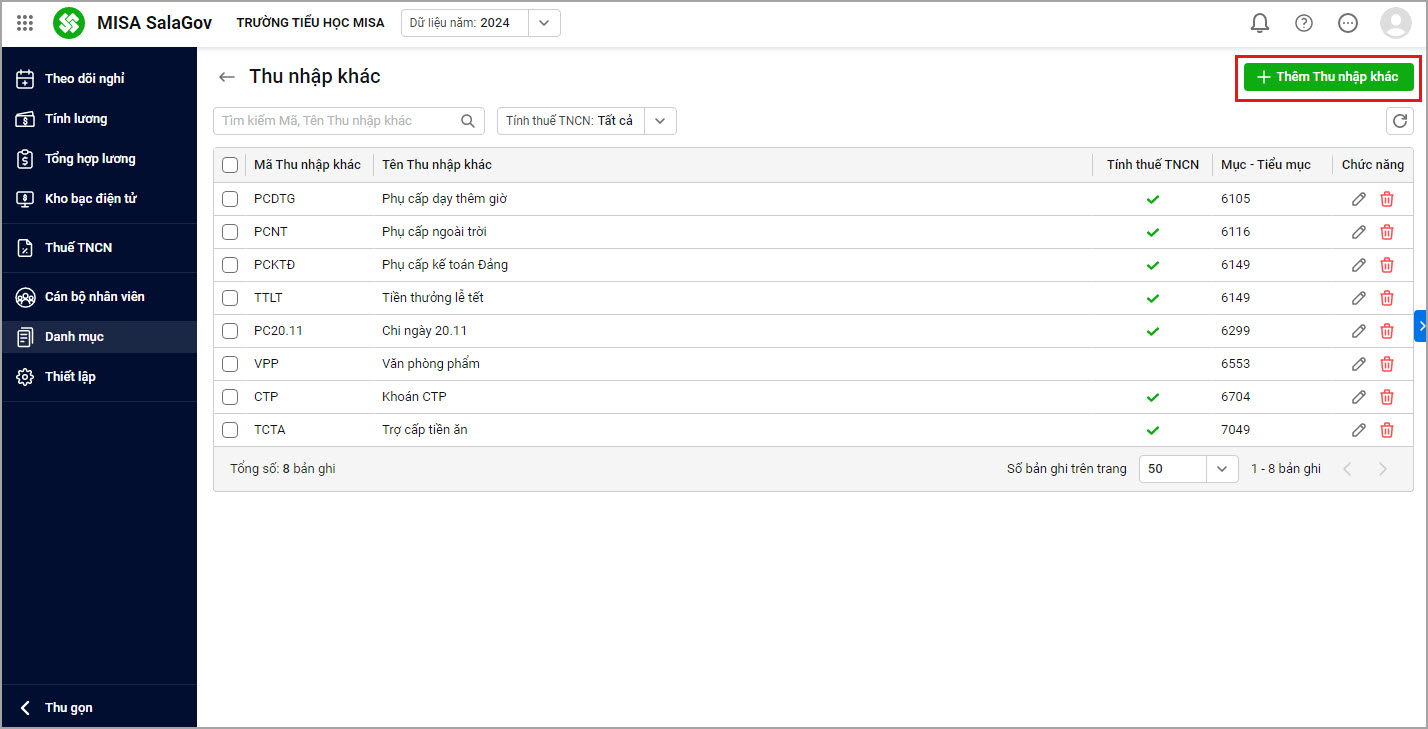
Task: Go back with the arrow beside Thu nhập khác
Action: pos(227,77)
